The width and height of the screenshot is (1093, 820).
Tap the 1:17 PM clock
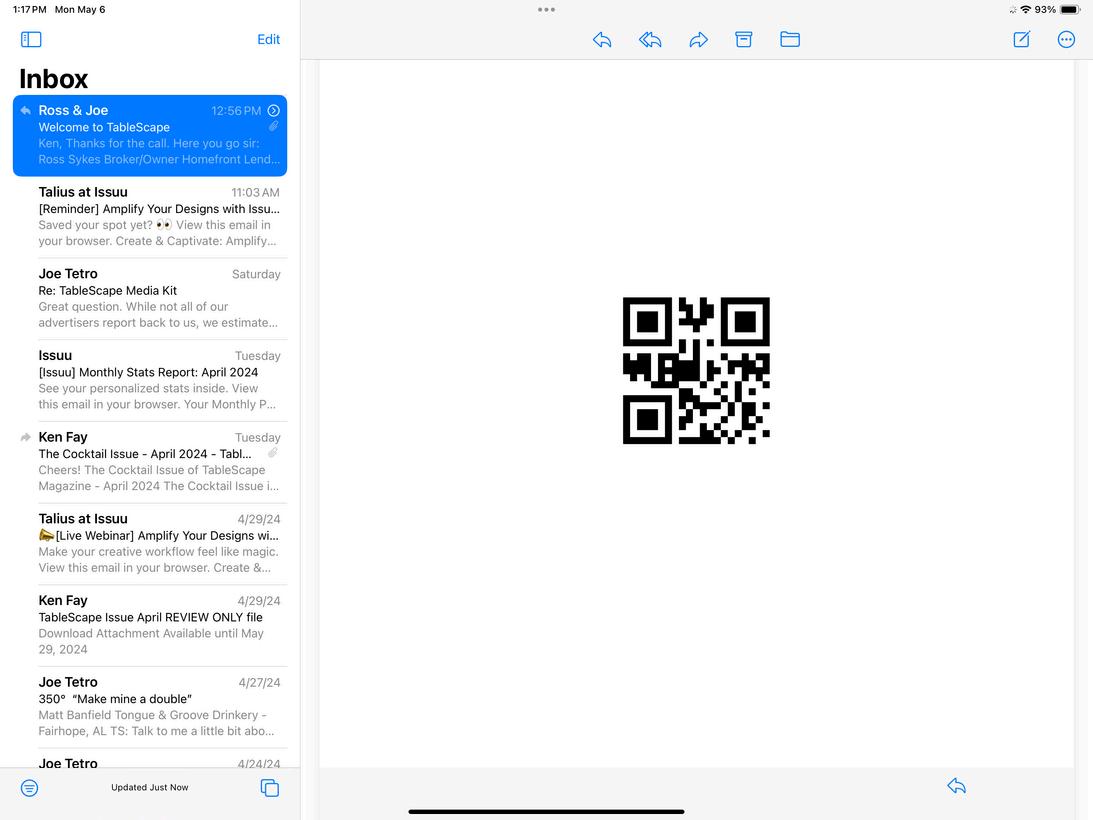click(x=29, y=10)
